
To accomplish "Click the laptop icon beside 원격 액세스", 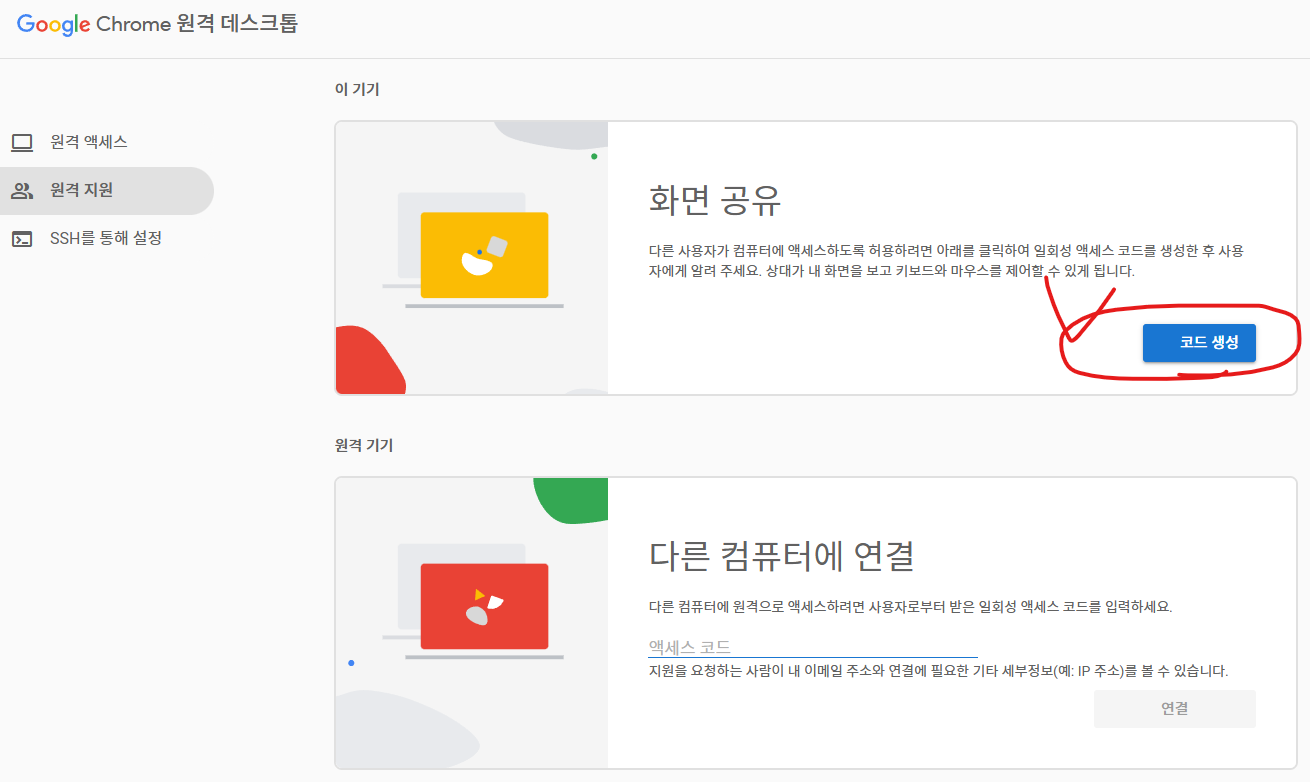I will point(22,143).
